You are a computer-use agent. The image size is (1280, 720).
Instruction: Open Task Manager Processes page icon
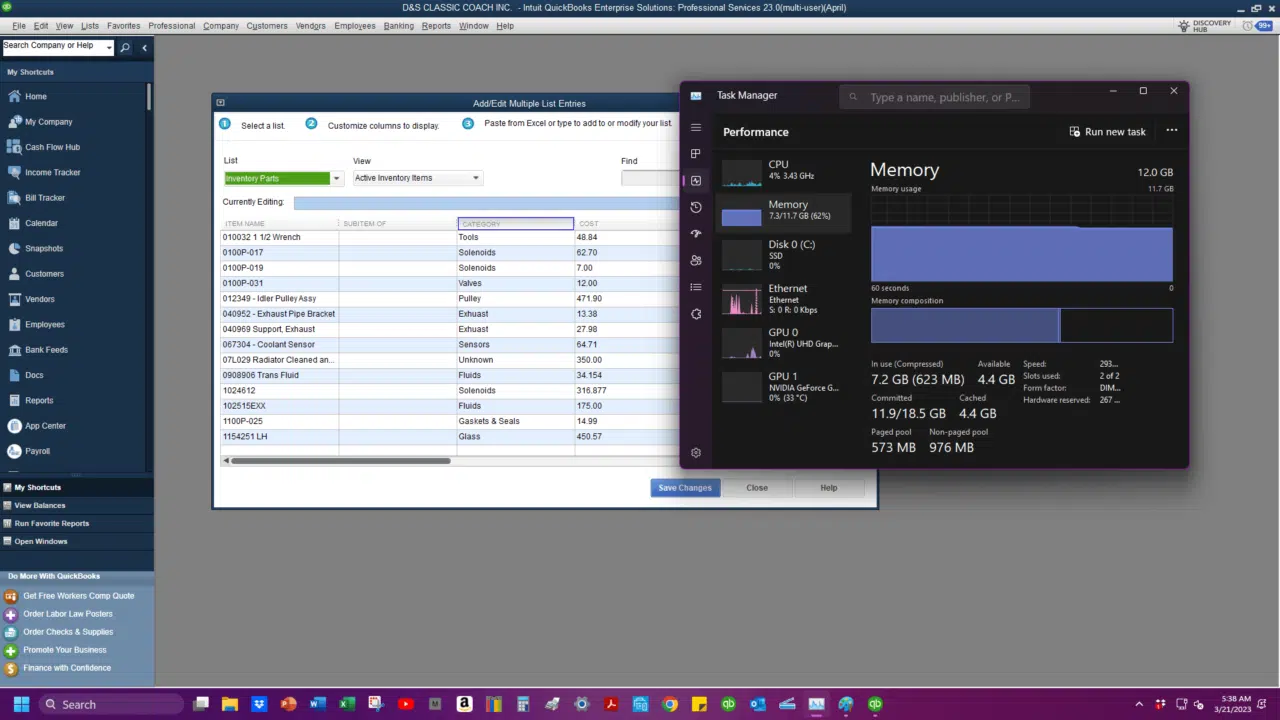pyautogui.click(x=696, y=154)
